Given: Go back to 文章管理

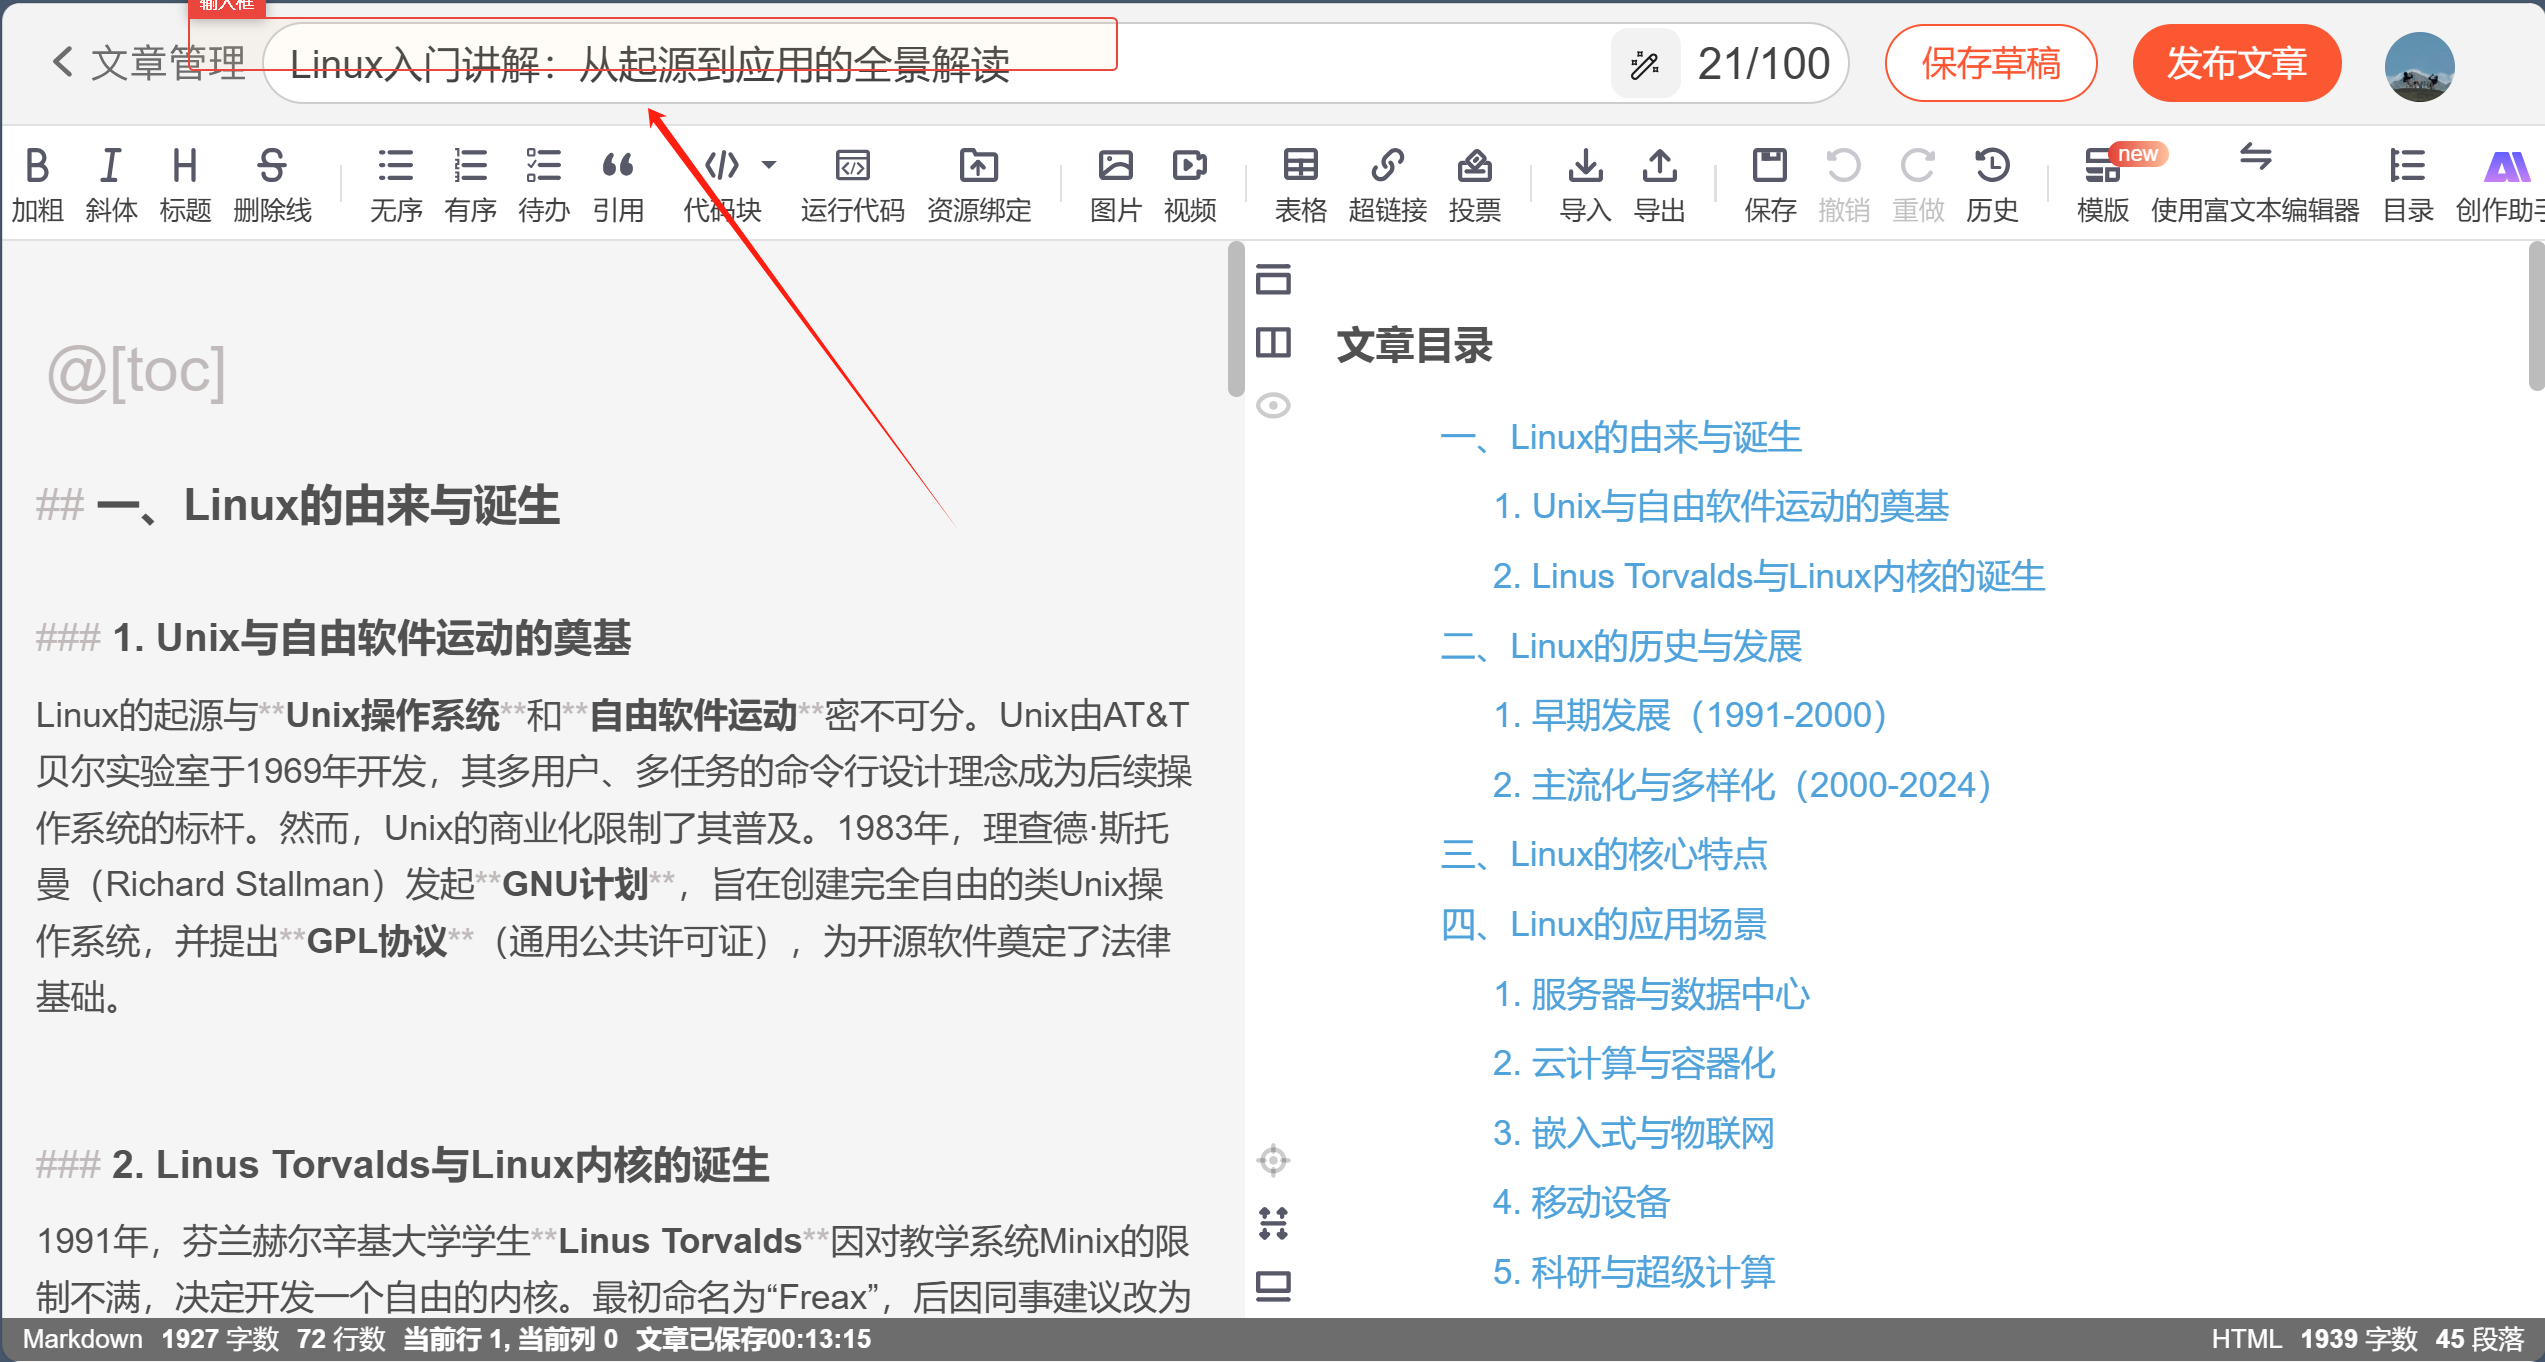Looking at the screenshot, I should (148, 63).
